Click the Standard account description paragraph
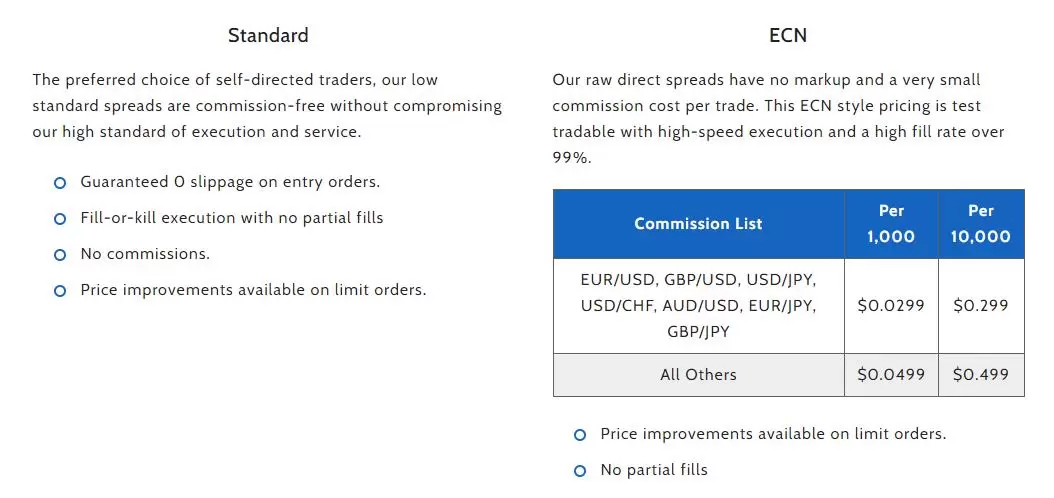The width and height of the screenshot is (1054, 498). pyautogui.click(x=268, y=106)
